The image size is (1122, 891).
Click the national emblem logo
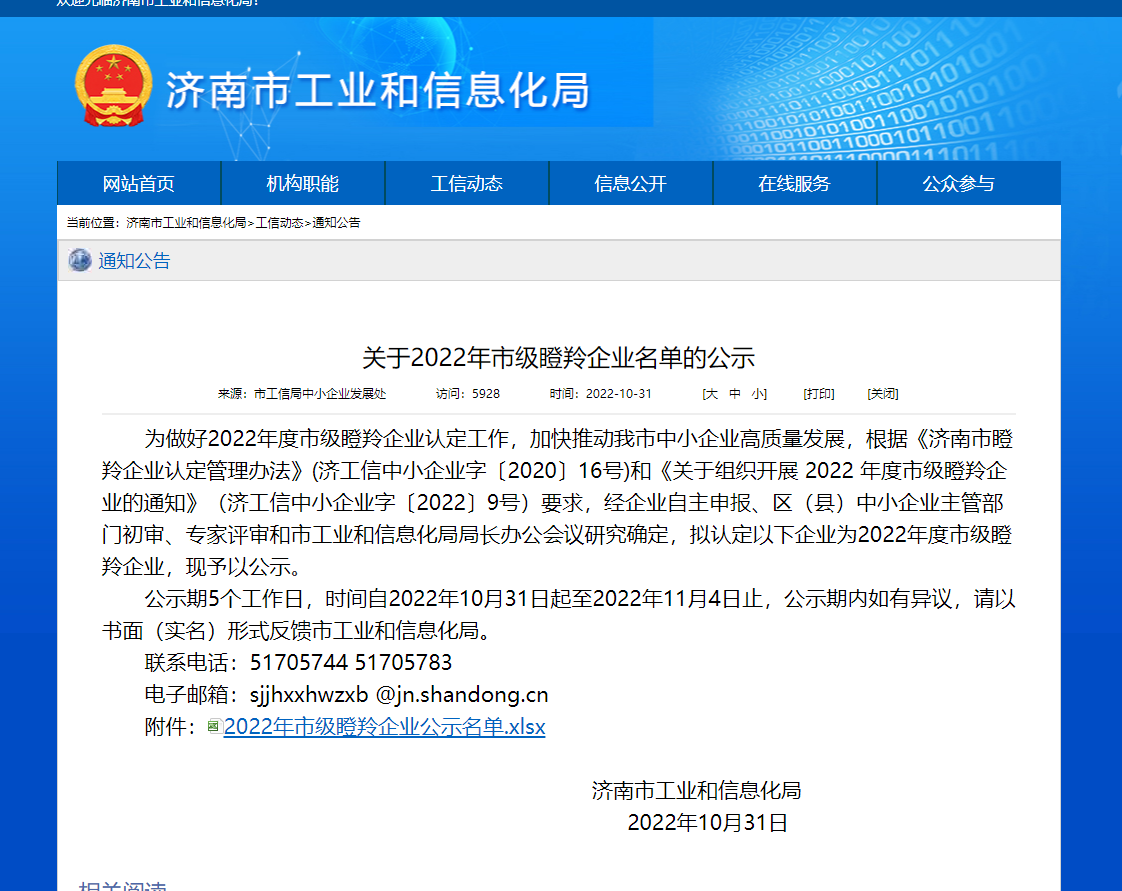[113, 86]
